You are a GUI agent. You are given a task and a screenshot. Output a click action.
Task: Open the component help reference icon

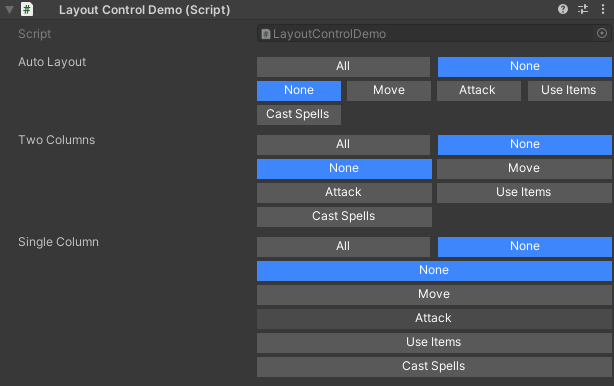point(563,9)
